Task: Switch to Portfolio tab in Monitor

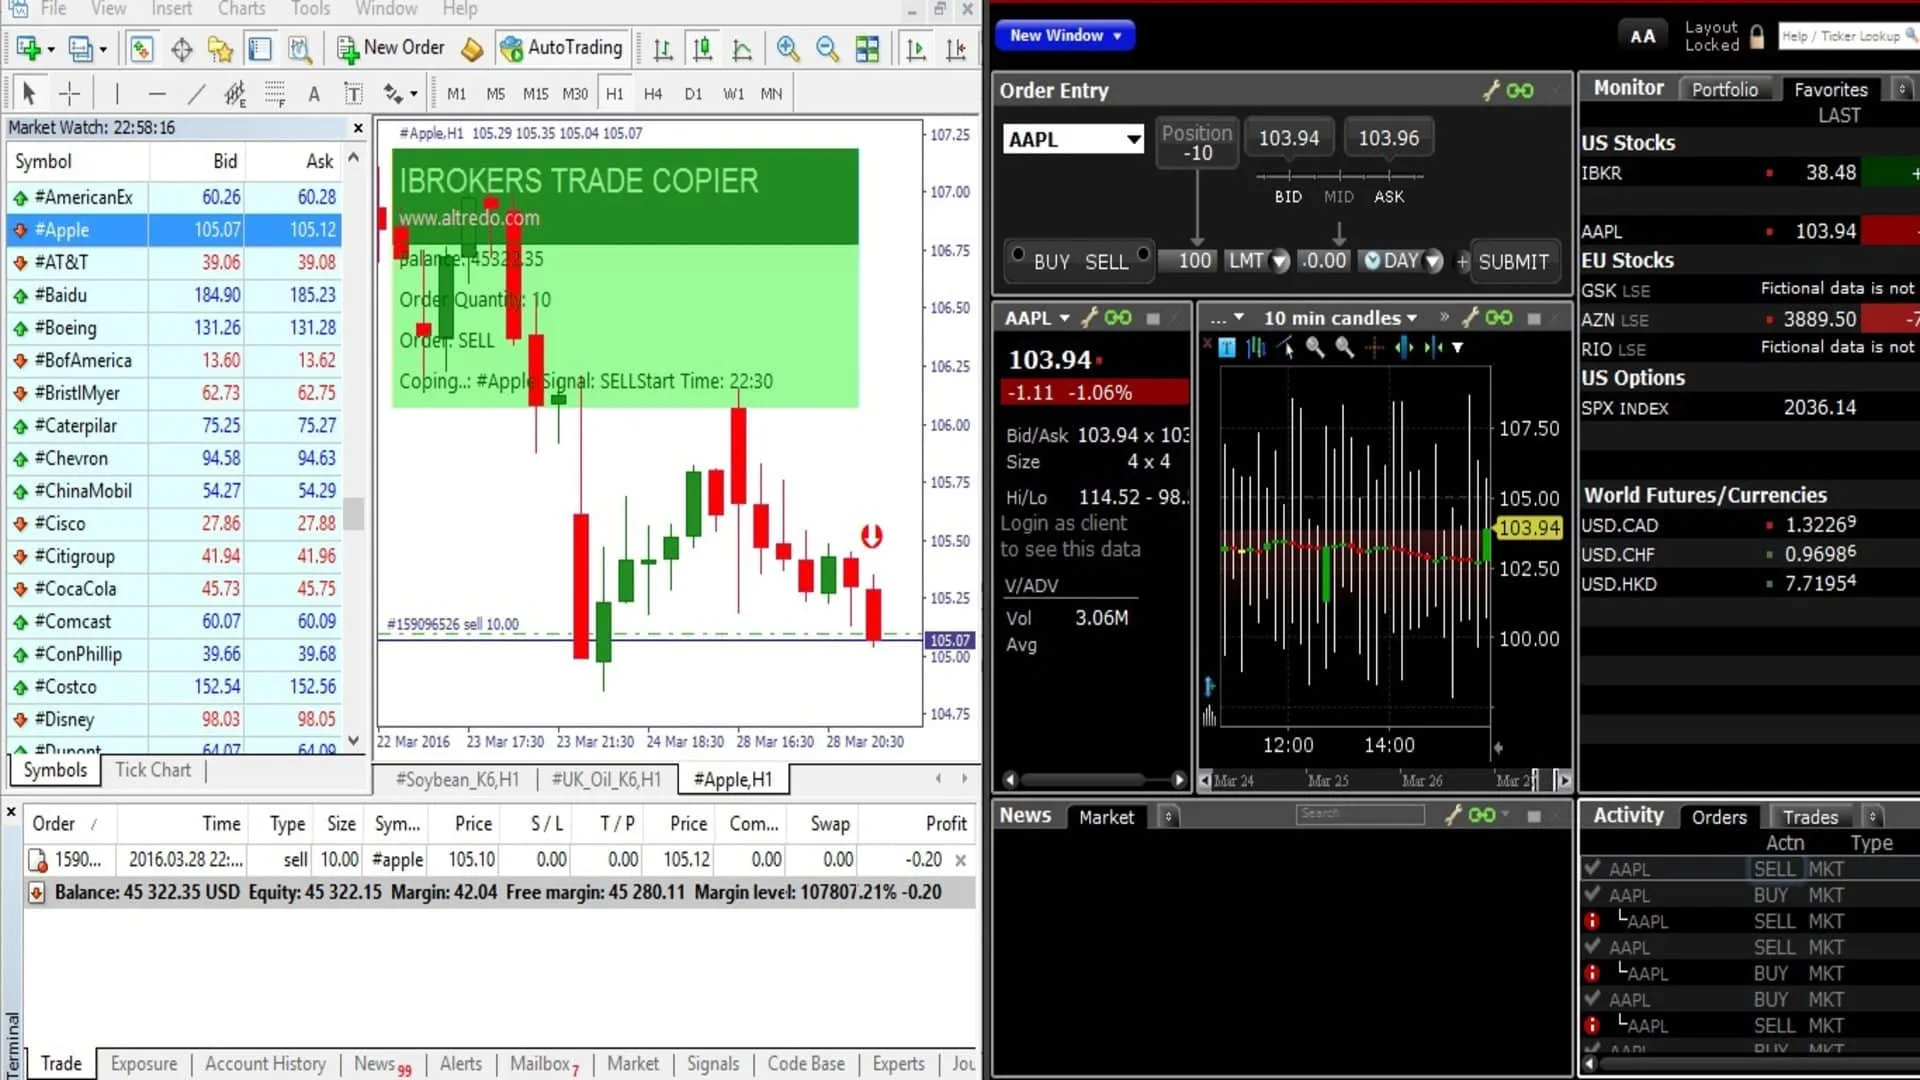Action: (x=1724, y=89)
